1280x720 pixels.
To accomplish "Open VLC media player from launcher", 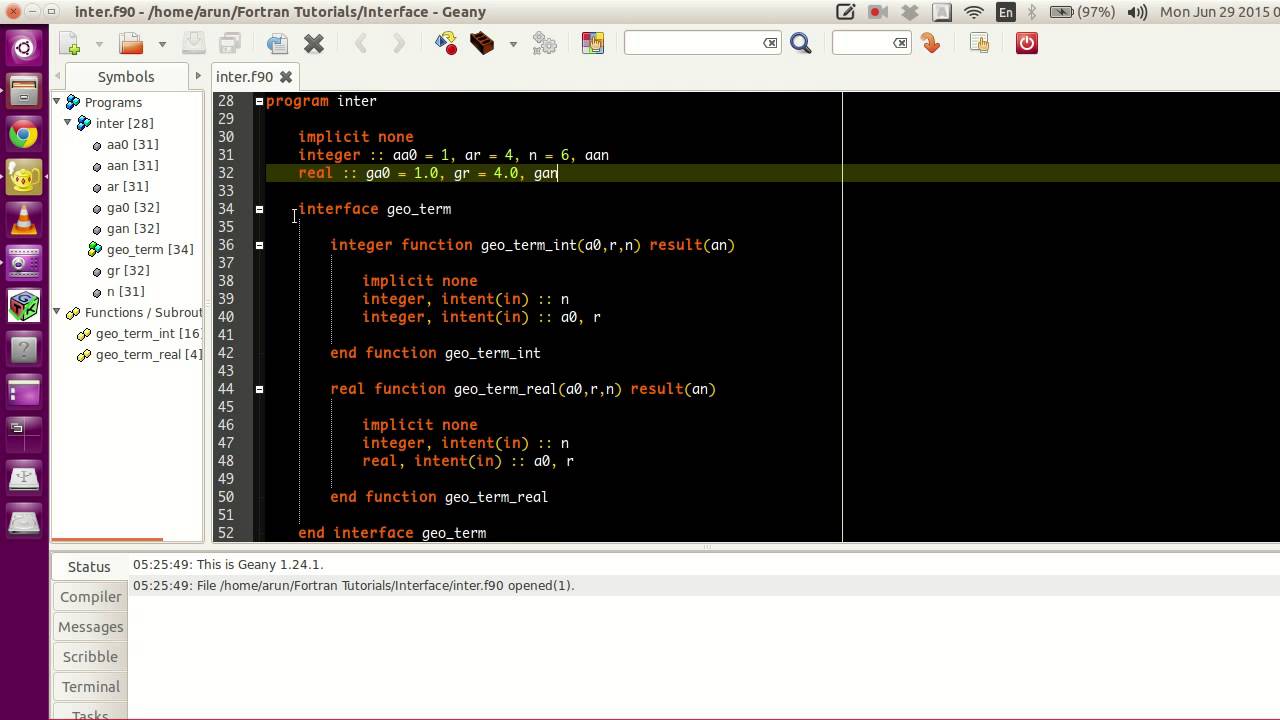I will (24, 220).
